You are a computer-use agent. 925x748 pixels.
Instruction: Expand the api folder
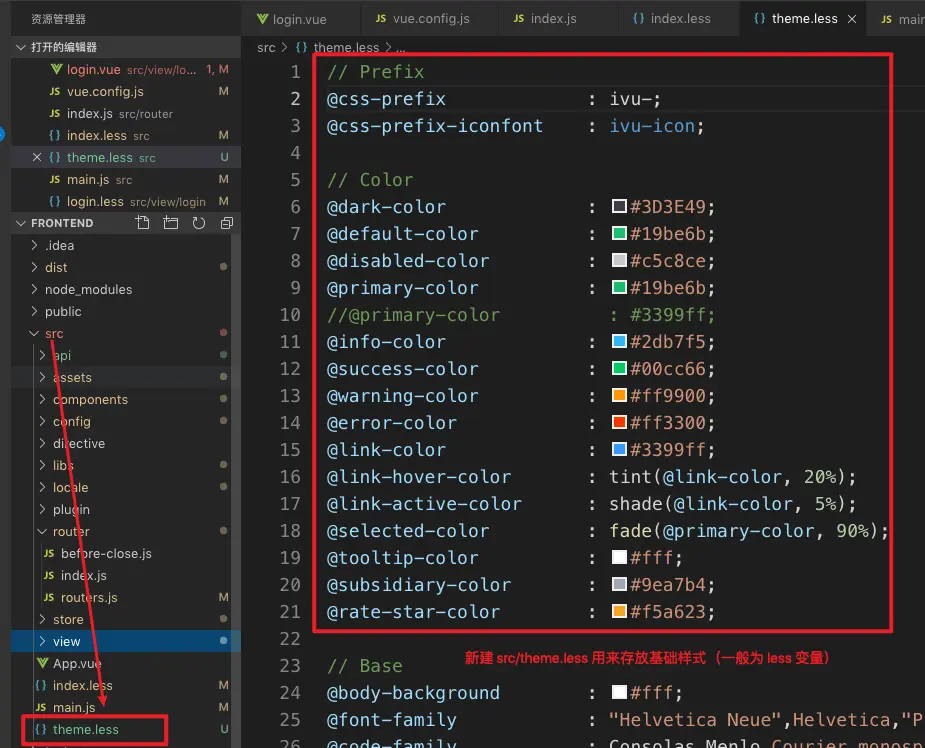(x=42, y=355)
